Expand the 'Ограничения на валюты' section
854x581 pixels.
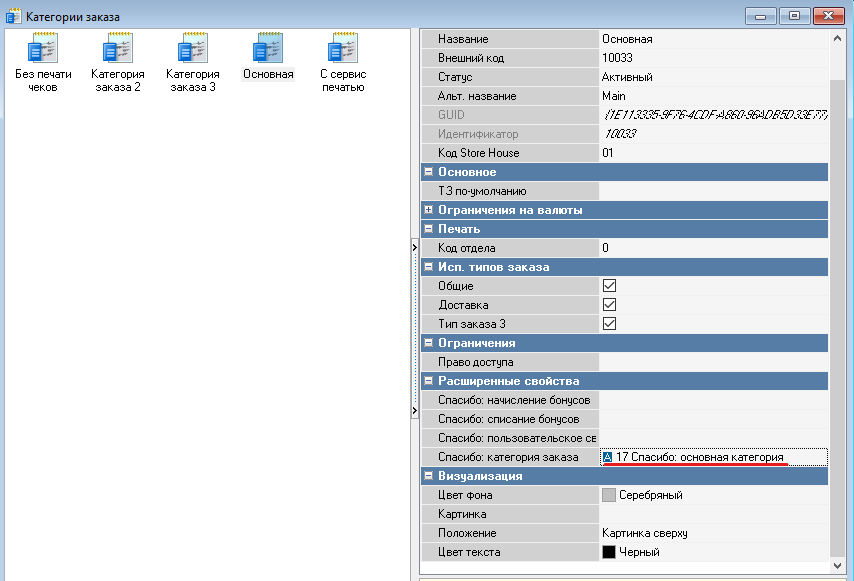coord(429,210)
